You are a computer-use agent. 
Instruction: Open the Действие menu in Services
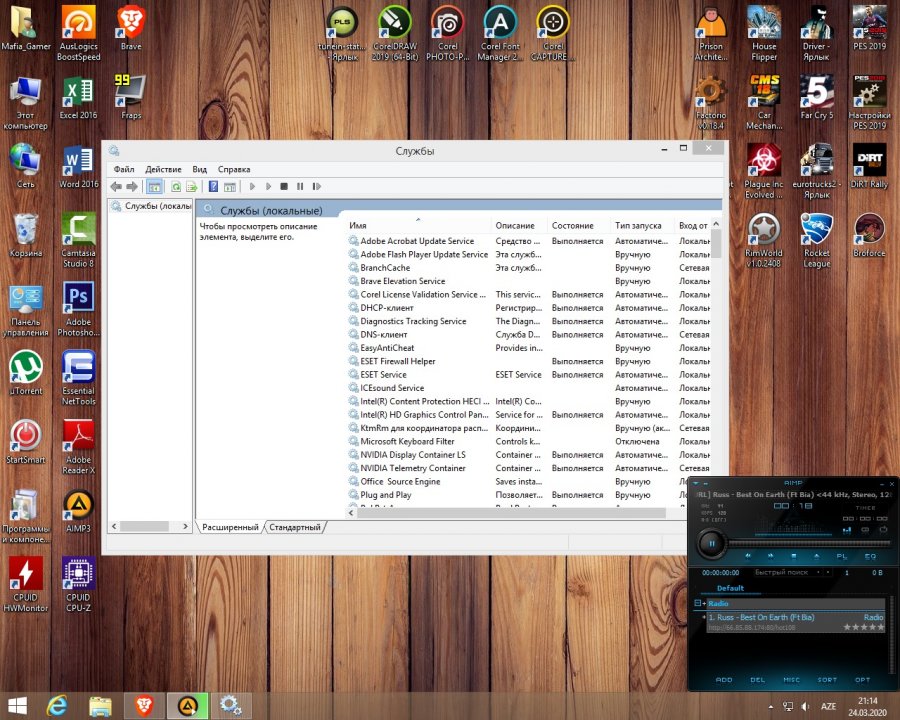pos(162,169)
